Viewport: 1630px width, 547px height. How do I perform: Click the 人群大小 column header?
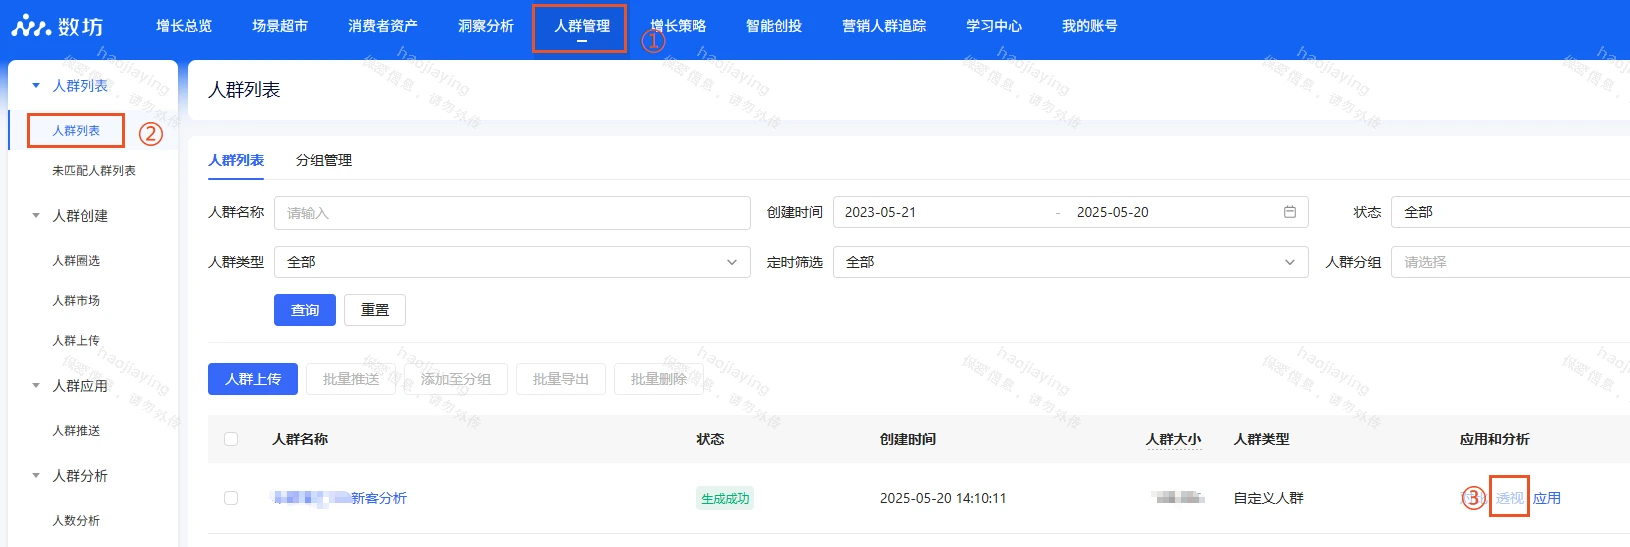[1174, 439]
